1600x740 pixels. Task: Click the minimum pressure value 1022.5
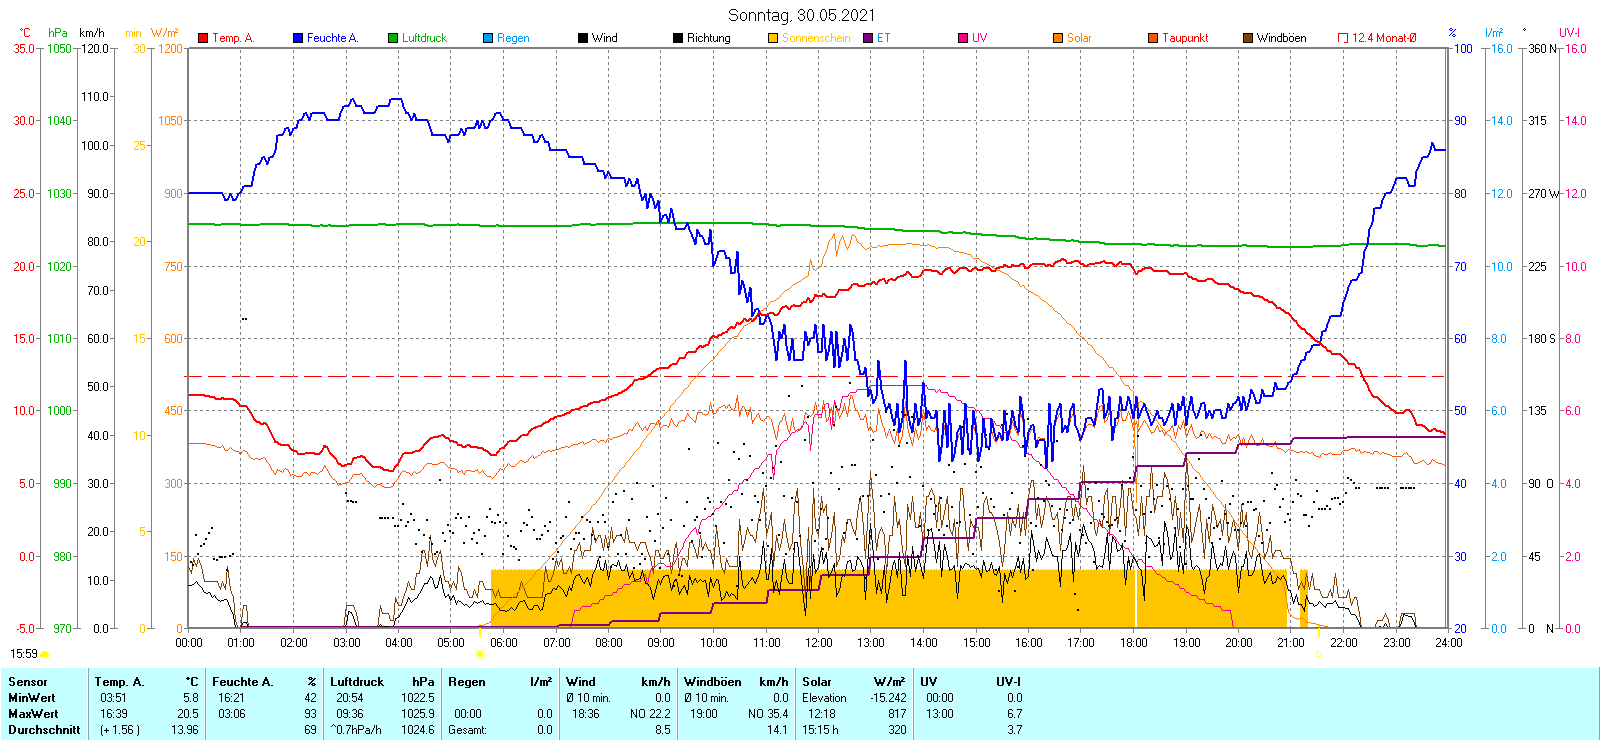click(x=418, y=698)
